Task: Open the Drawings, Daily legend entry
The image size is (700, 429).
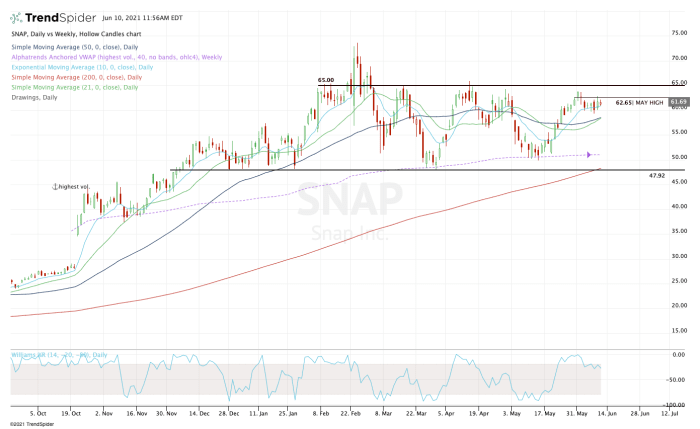Action: click(34, 97)
